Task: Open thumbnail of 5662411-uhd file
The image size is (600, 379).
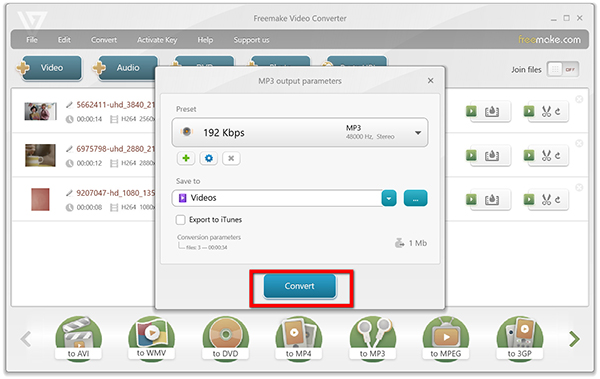Action: 40,111
